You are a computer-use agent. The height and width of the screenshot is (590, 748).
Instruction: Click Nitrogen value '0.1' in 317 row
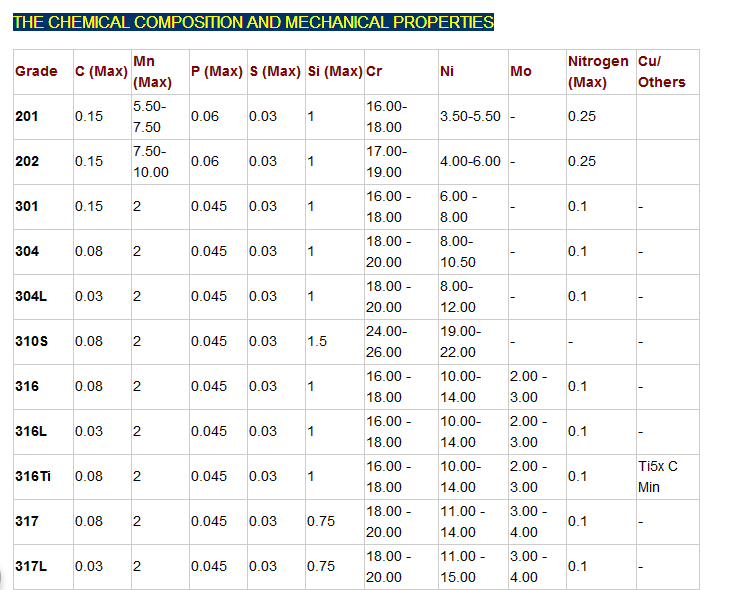coord(577,521)
